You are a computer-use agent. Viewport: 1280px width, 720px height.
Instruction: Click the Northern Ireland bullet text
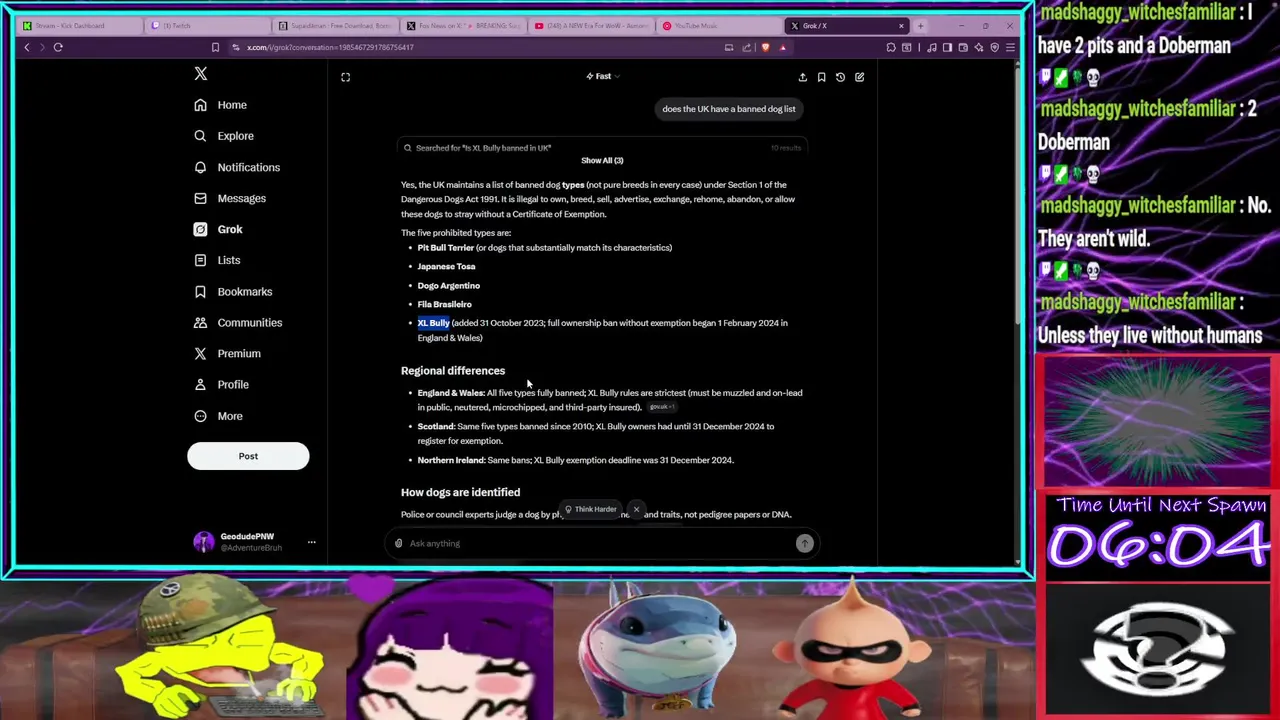pyautogui.click(x=575, y=460)
